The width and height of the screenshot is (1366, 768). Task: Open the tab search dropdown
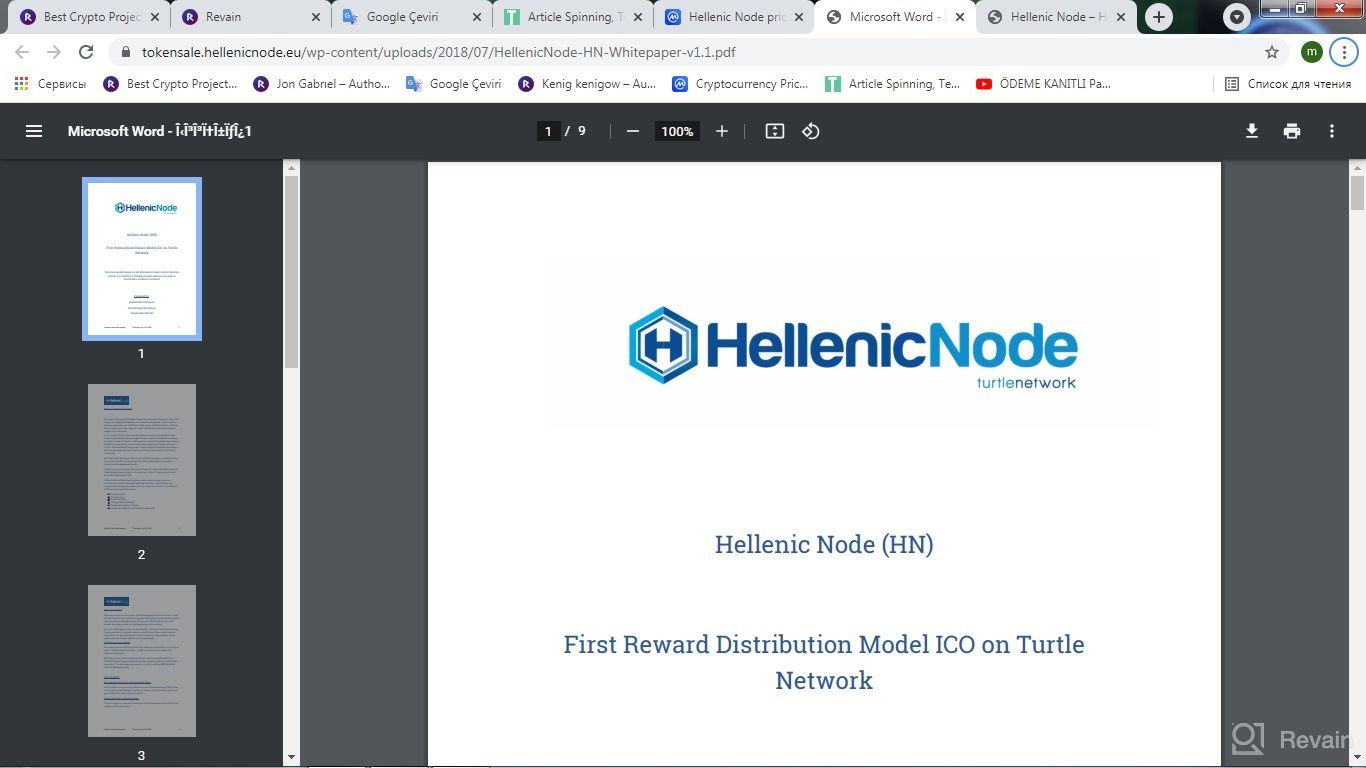tap(1237, 17)
